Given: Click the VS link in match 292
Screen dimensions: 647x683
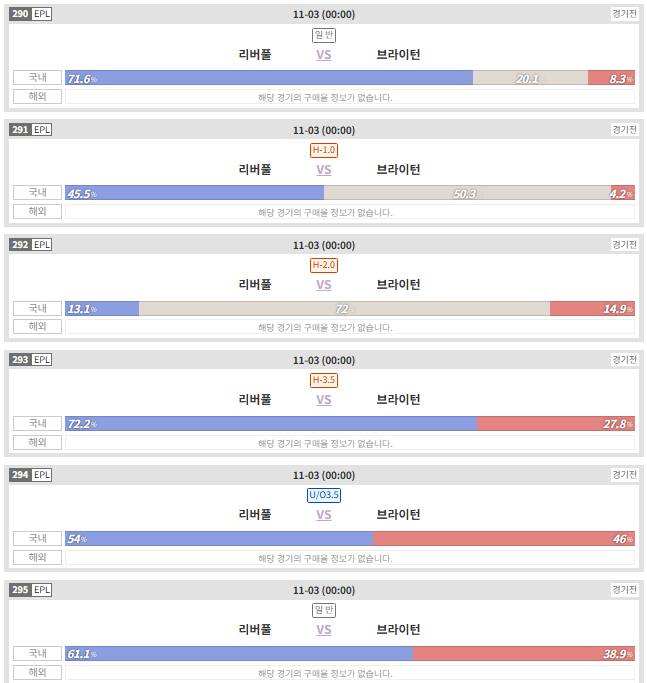Looking at the screenshot, I should 324,285.
